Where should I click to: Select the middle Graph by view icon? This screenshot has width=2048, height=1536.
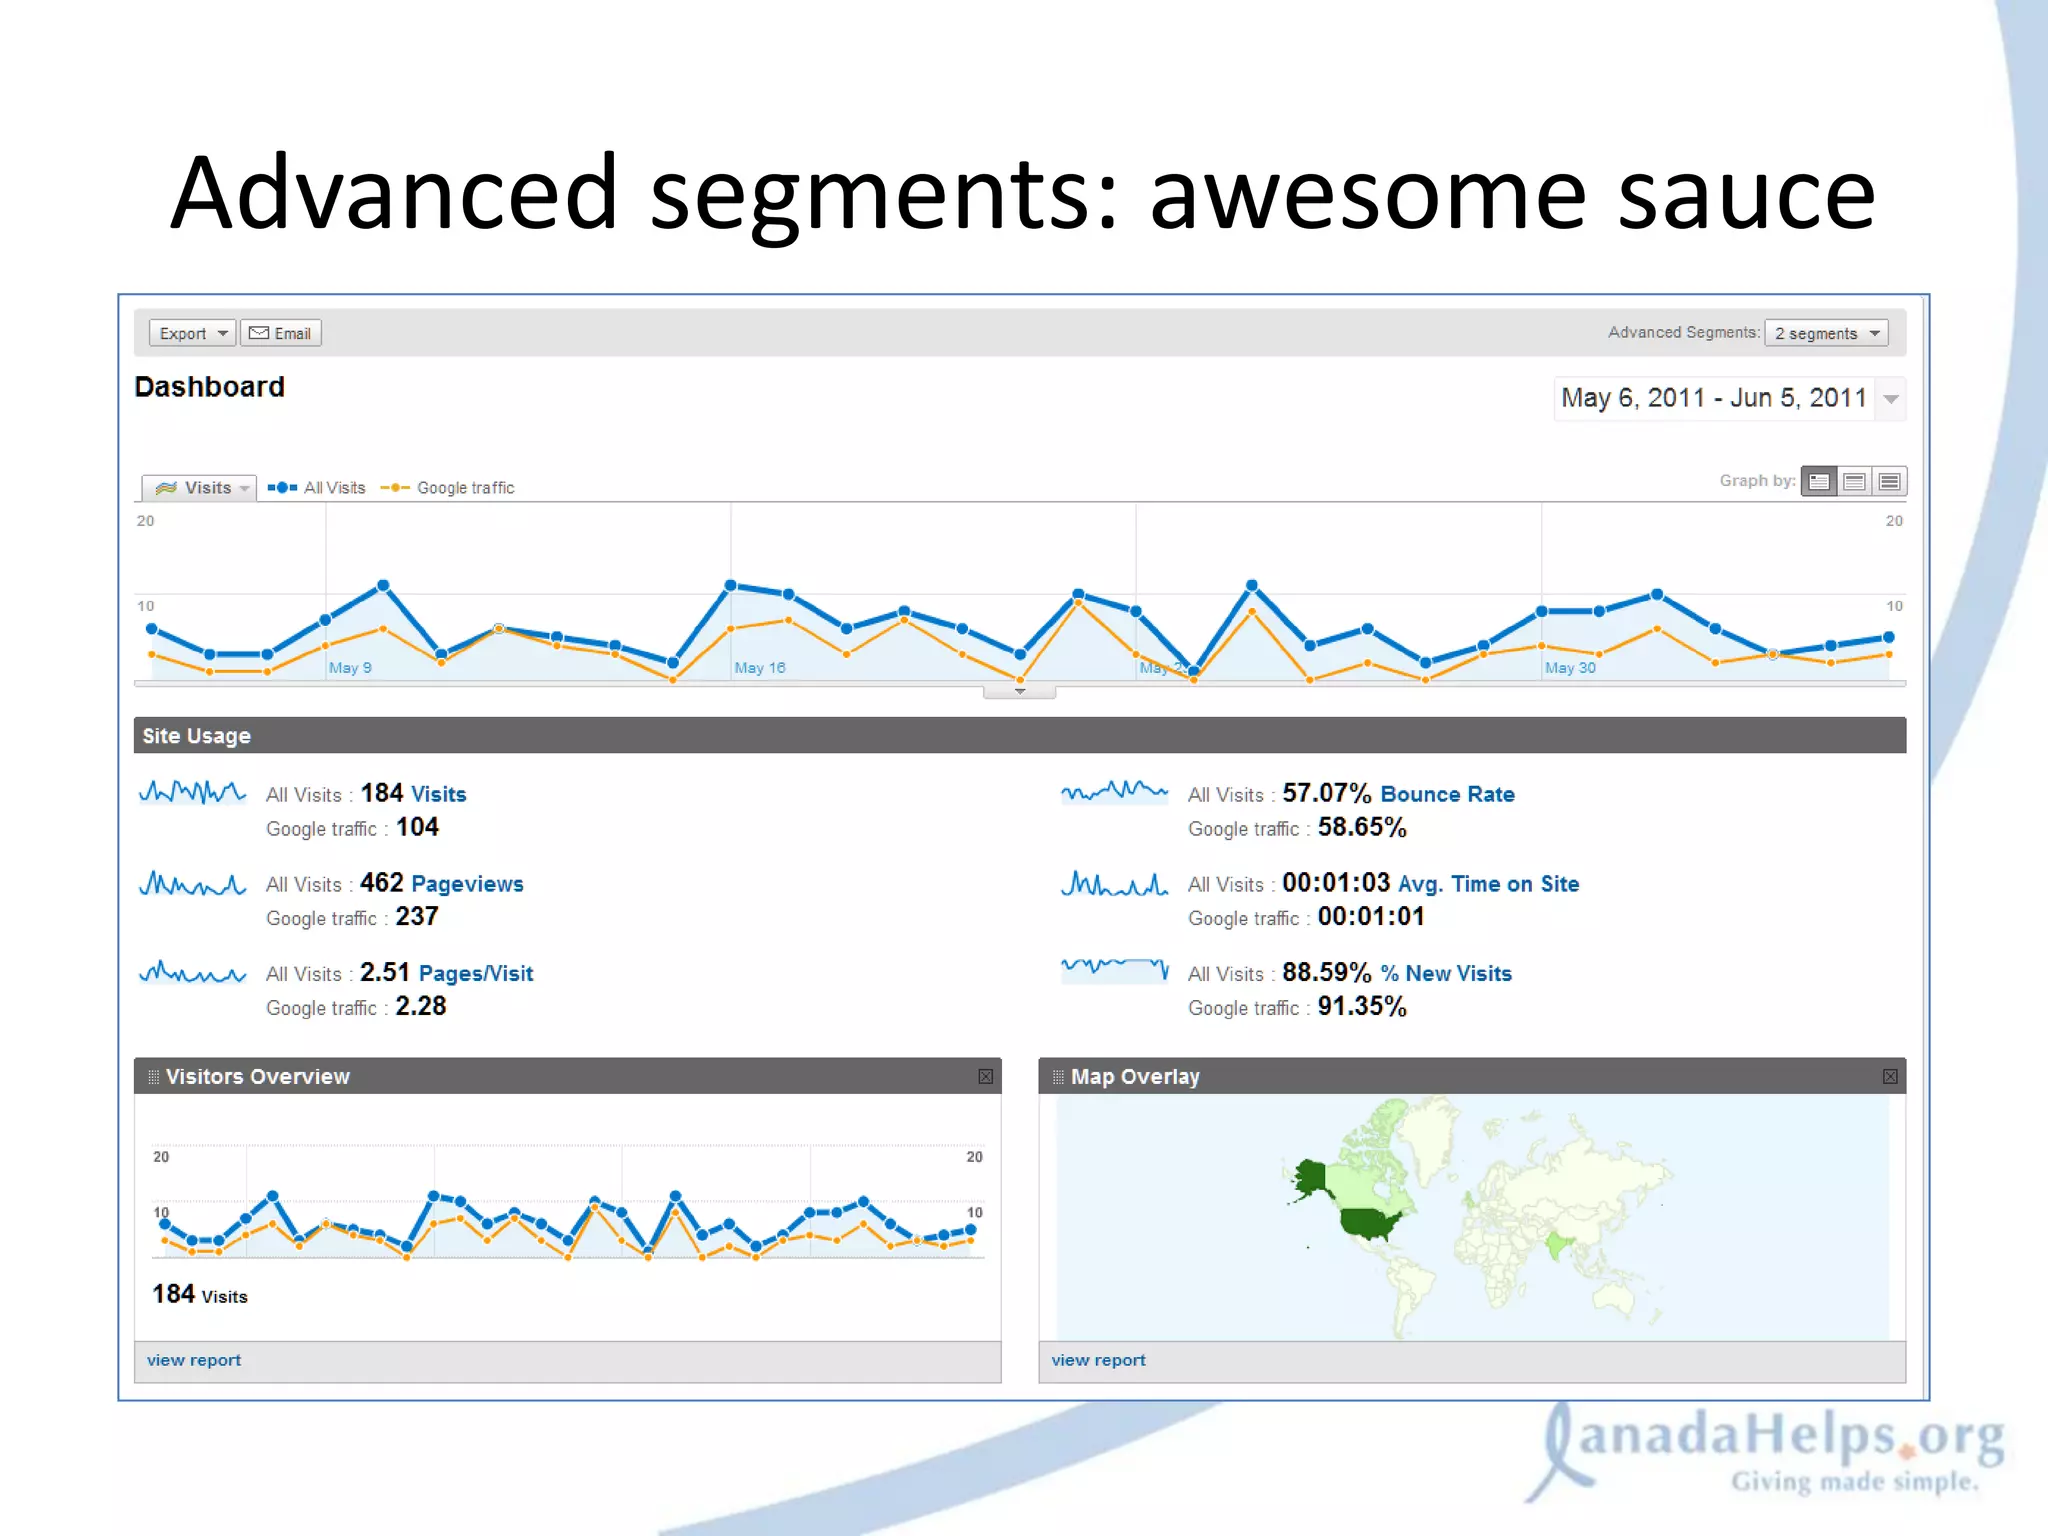click(x=1854, y=482)
